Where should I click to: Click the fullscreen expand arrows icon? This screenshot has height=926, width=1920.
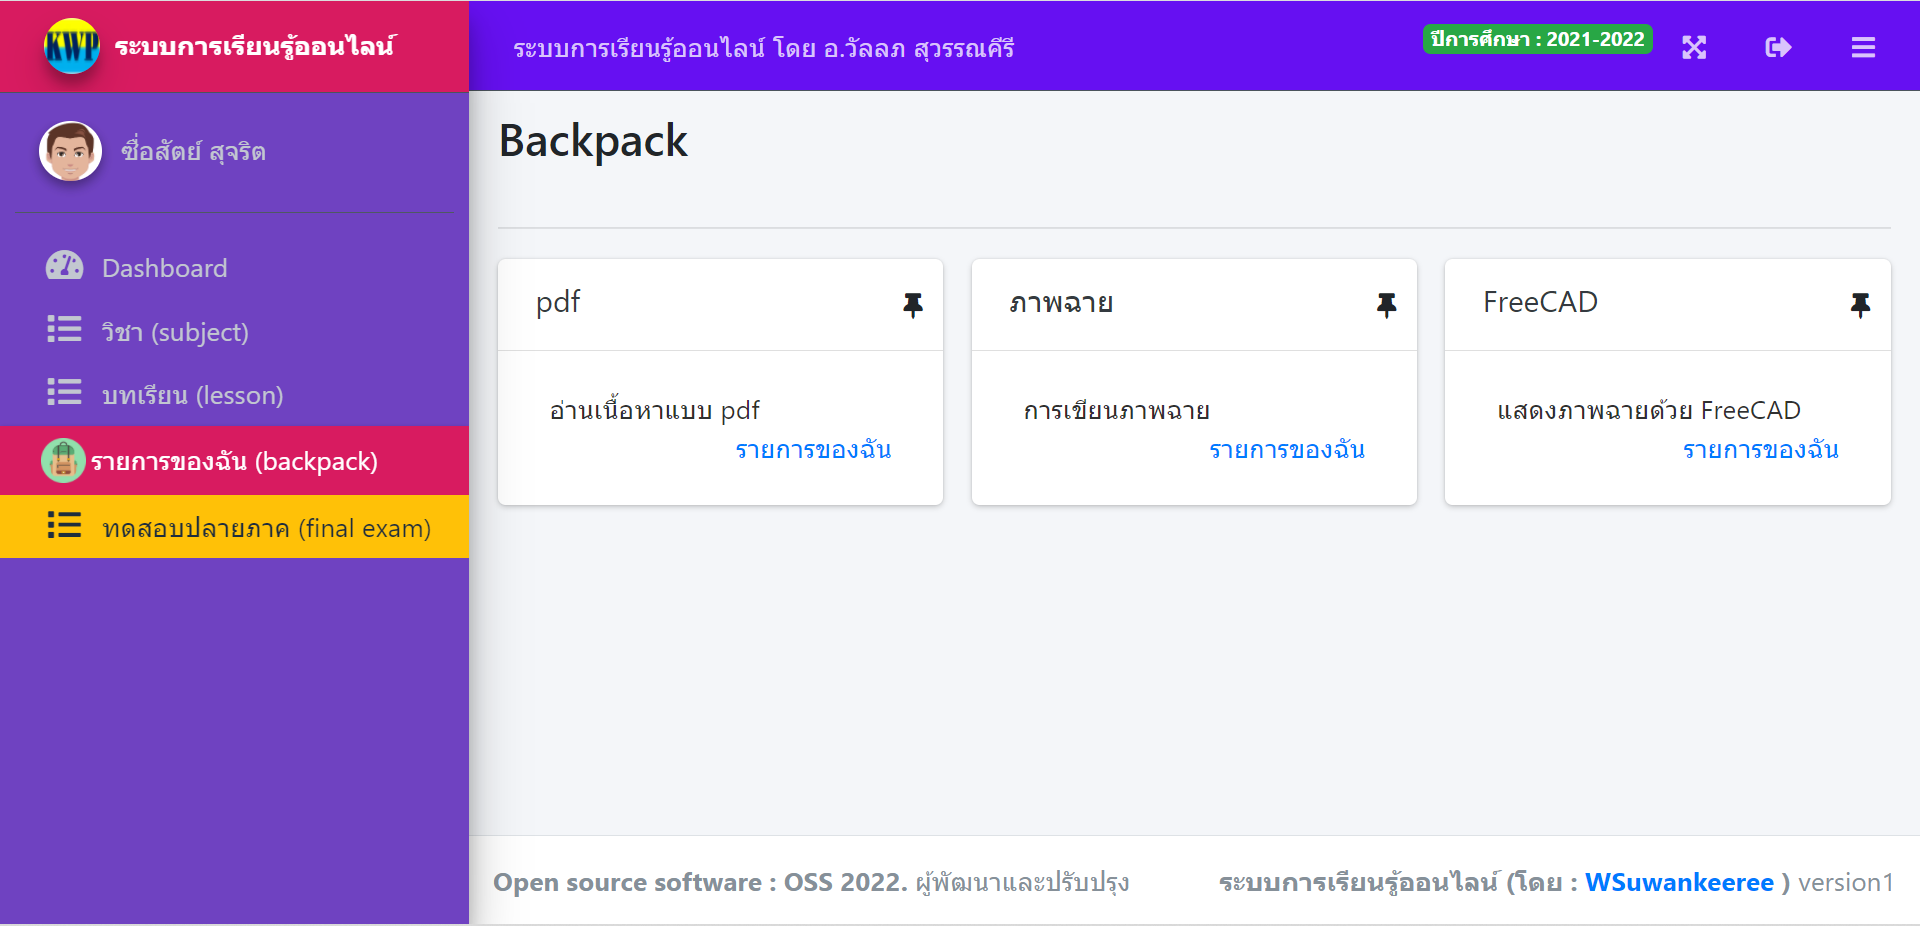(1694, 47)
